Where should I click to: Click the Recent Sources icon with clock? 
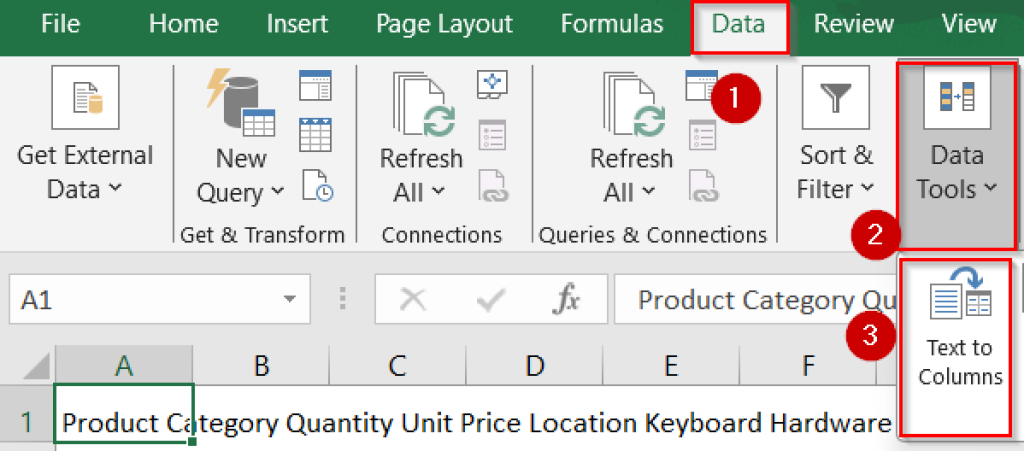click(318, 185)
